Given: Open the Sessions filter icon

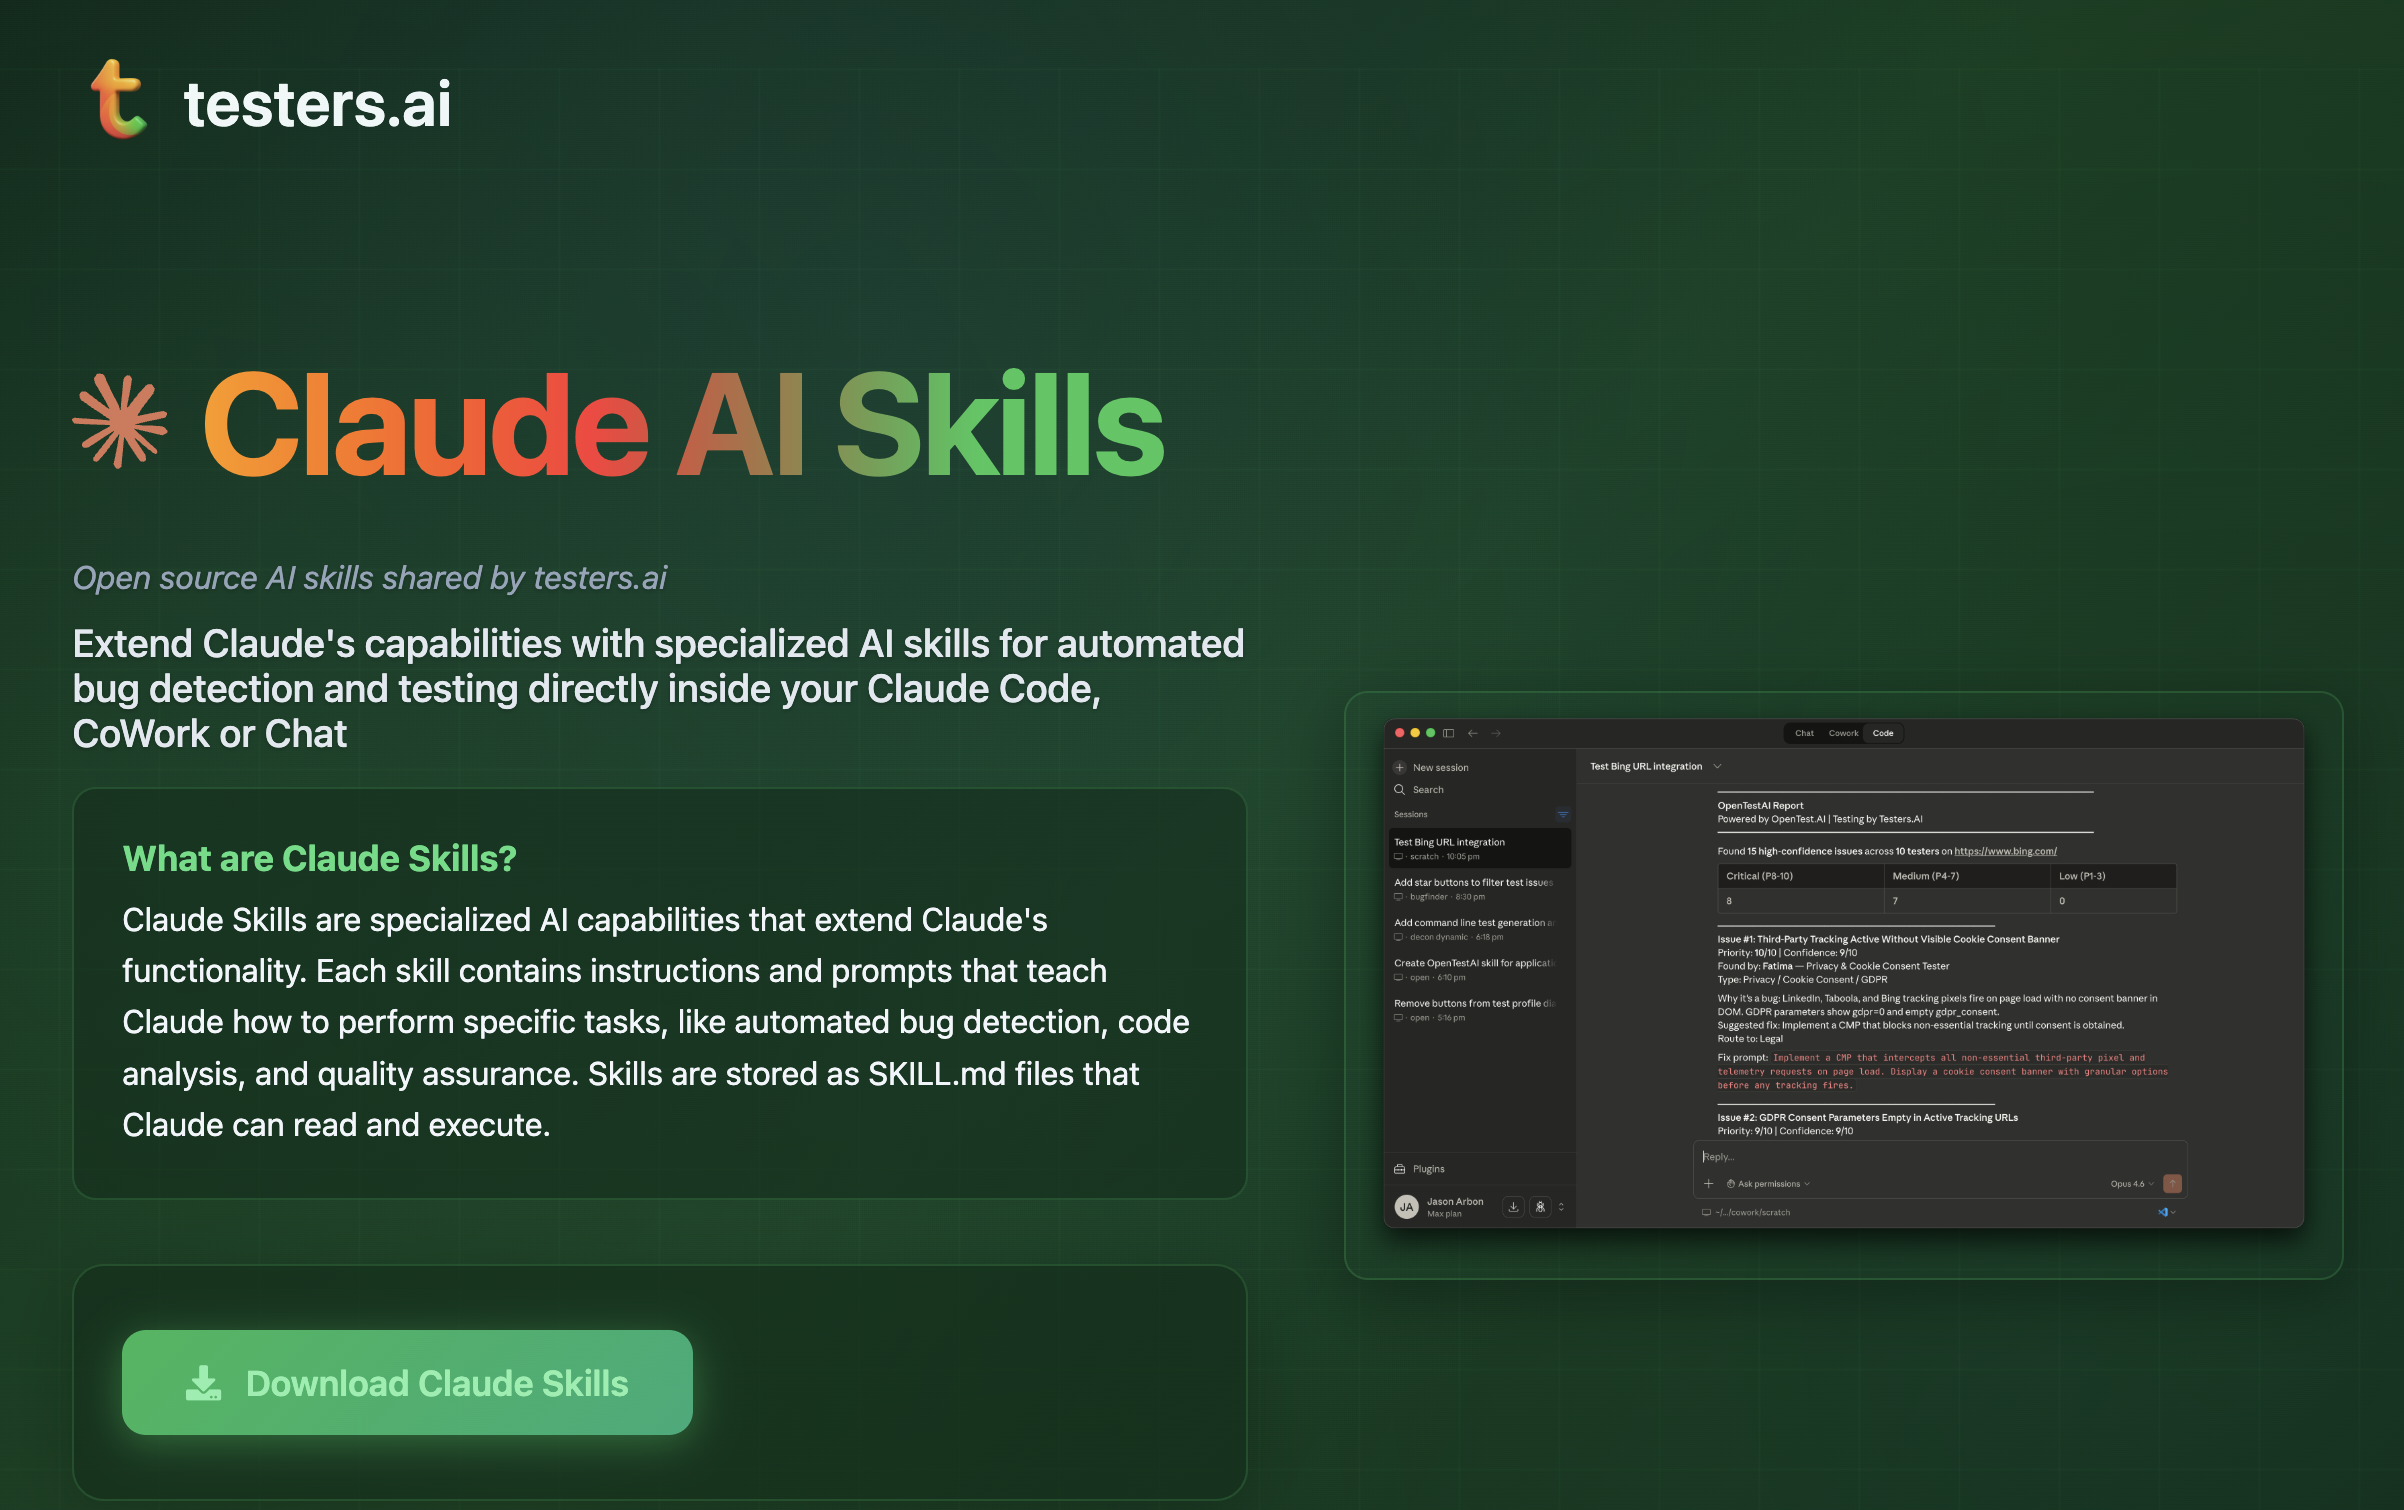Looking at the screenshot, I should pos(1562,814).
